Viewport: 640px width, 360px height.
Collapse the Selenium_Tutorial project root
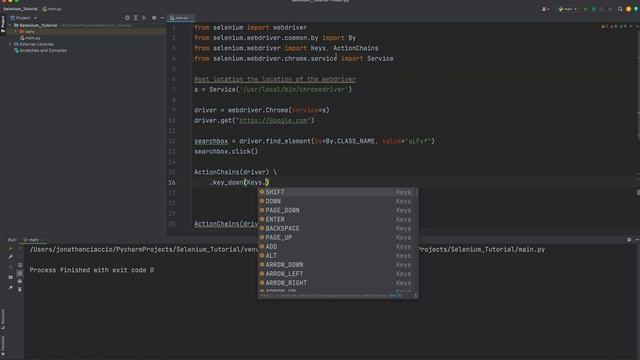pyautogui.click(x=11, y=25)
